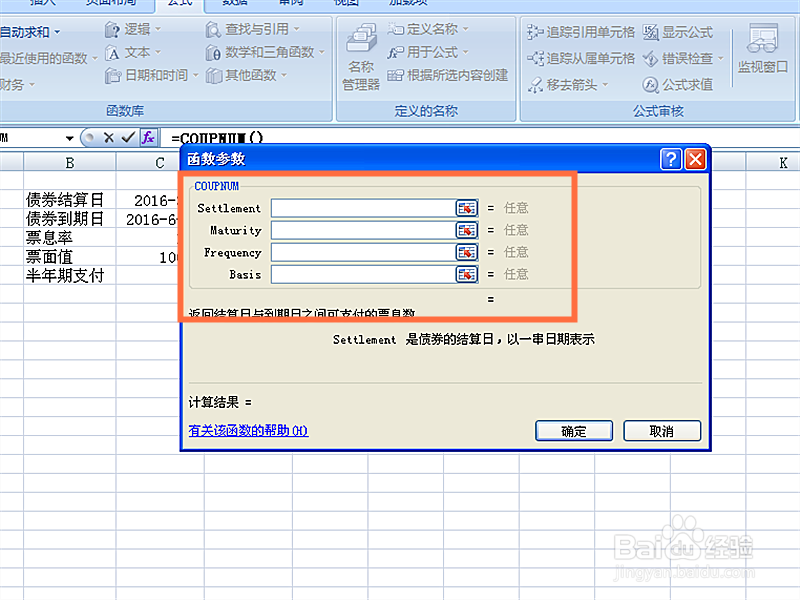Cancel formula entry with the X icon
800x600 pixels.
[x=109, y=138]
